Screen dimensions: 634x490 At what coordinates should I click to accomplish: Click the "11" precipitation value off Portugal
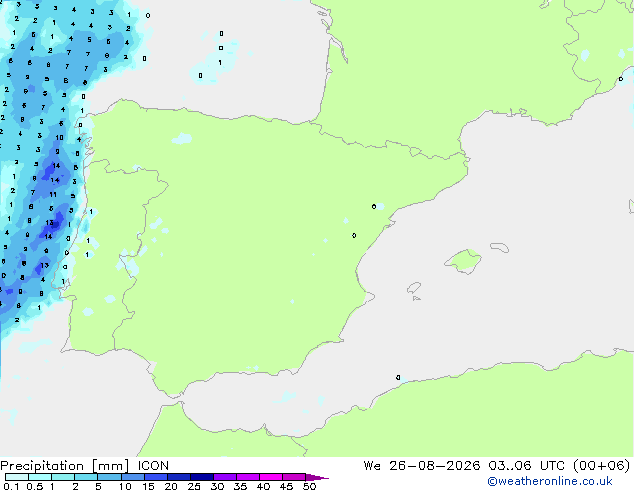click(53, 194)
